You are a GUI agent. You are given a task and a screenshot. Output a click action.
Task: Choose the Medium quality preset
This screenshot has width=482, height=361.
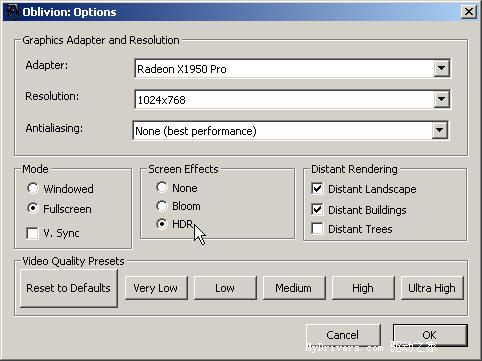point(294,288)
